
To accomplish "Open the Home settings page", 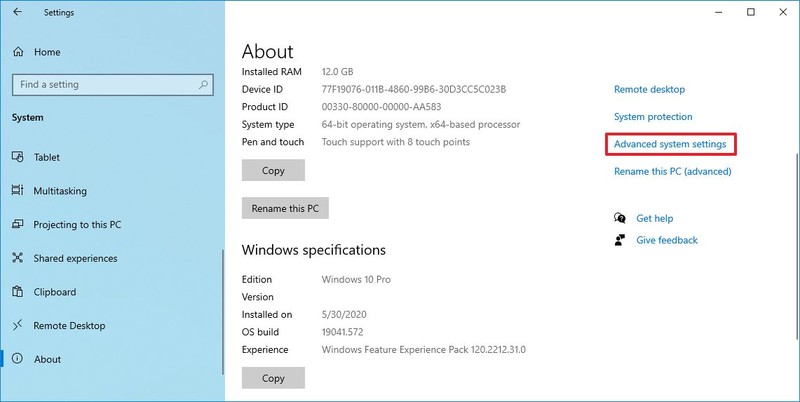I will [47, 52].
